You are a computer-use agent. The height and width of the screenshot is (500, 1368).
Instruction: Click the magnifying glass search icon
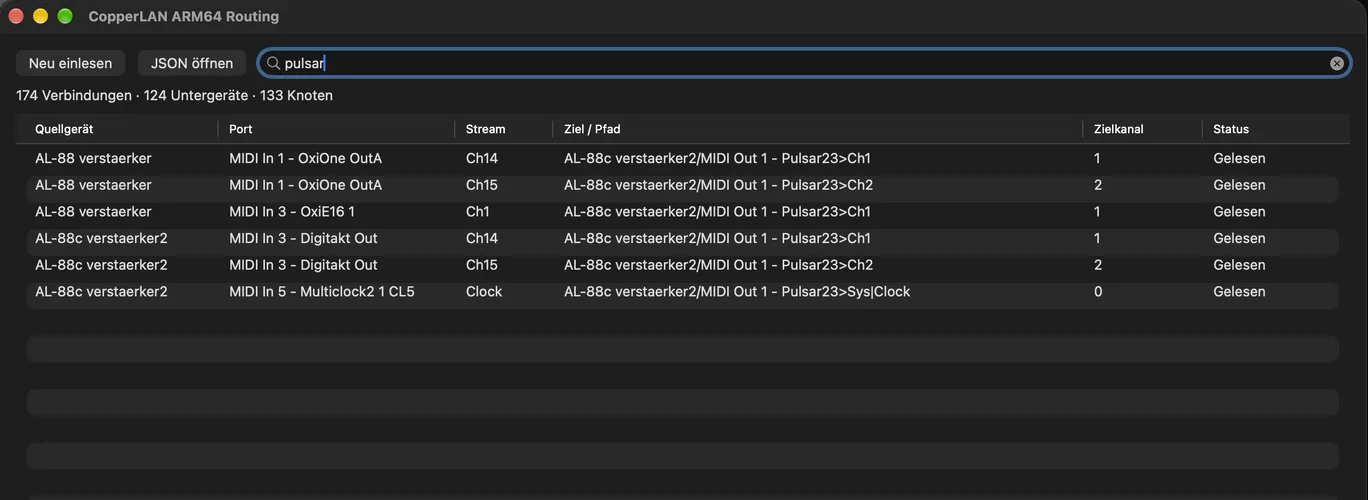273,63
